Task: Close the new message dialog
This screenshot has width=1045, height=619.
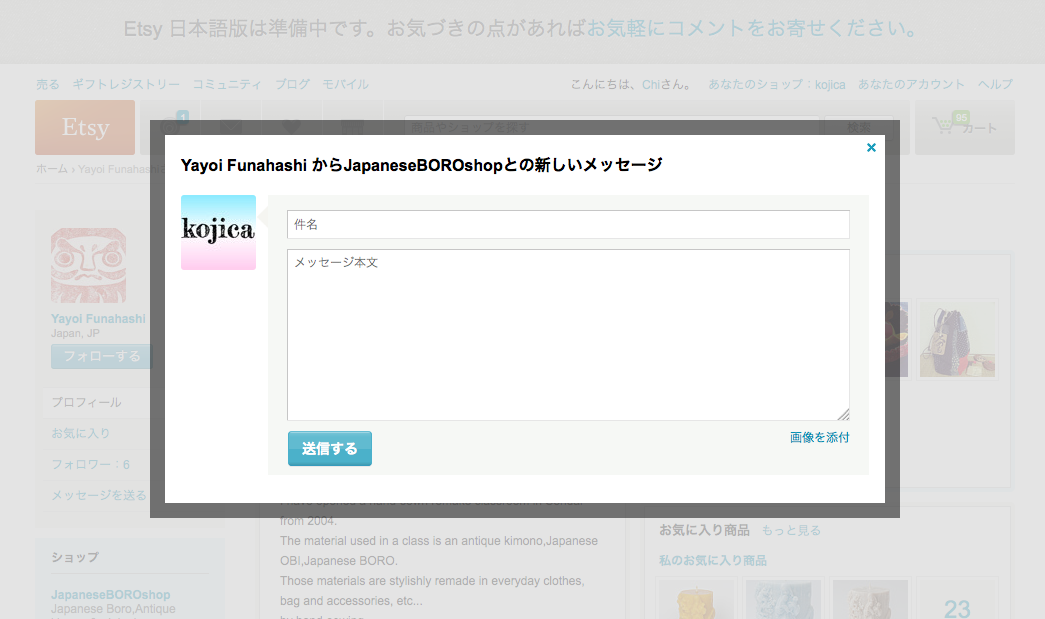Action: [871, 148]
